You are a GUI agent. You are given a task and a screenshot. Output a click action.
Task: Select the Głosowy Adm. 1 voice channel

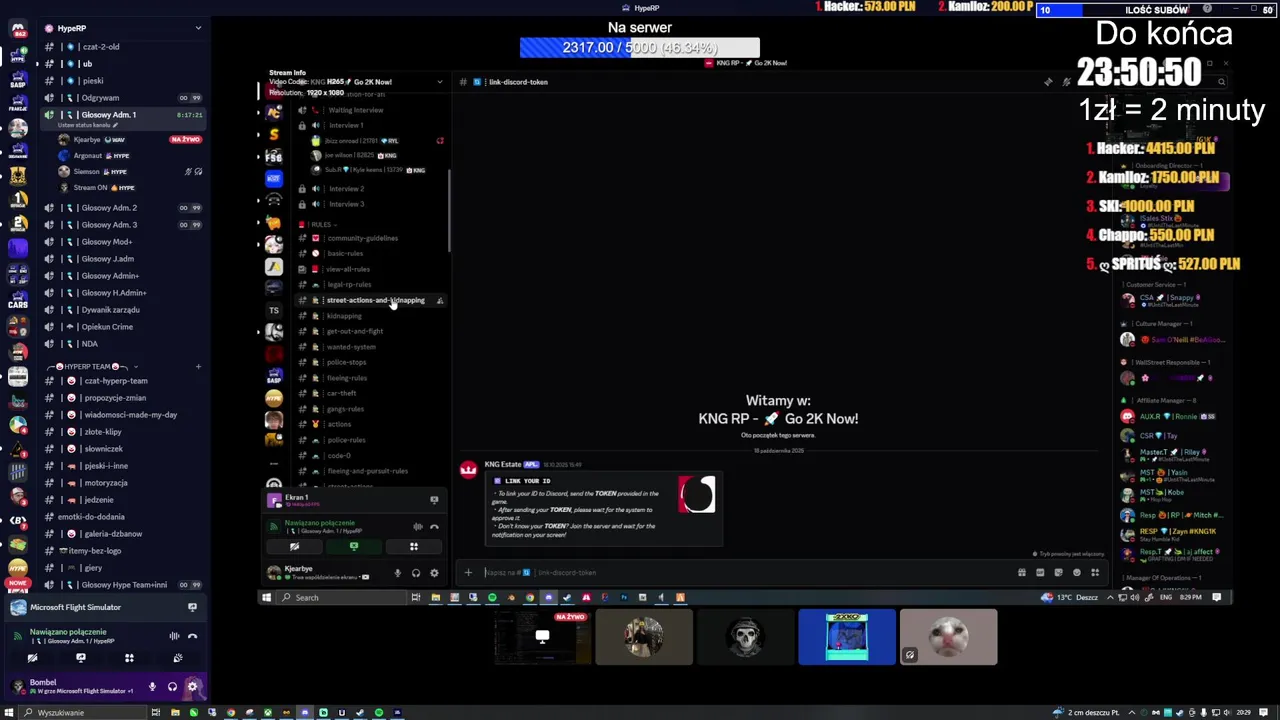tap(122, 115)
